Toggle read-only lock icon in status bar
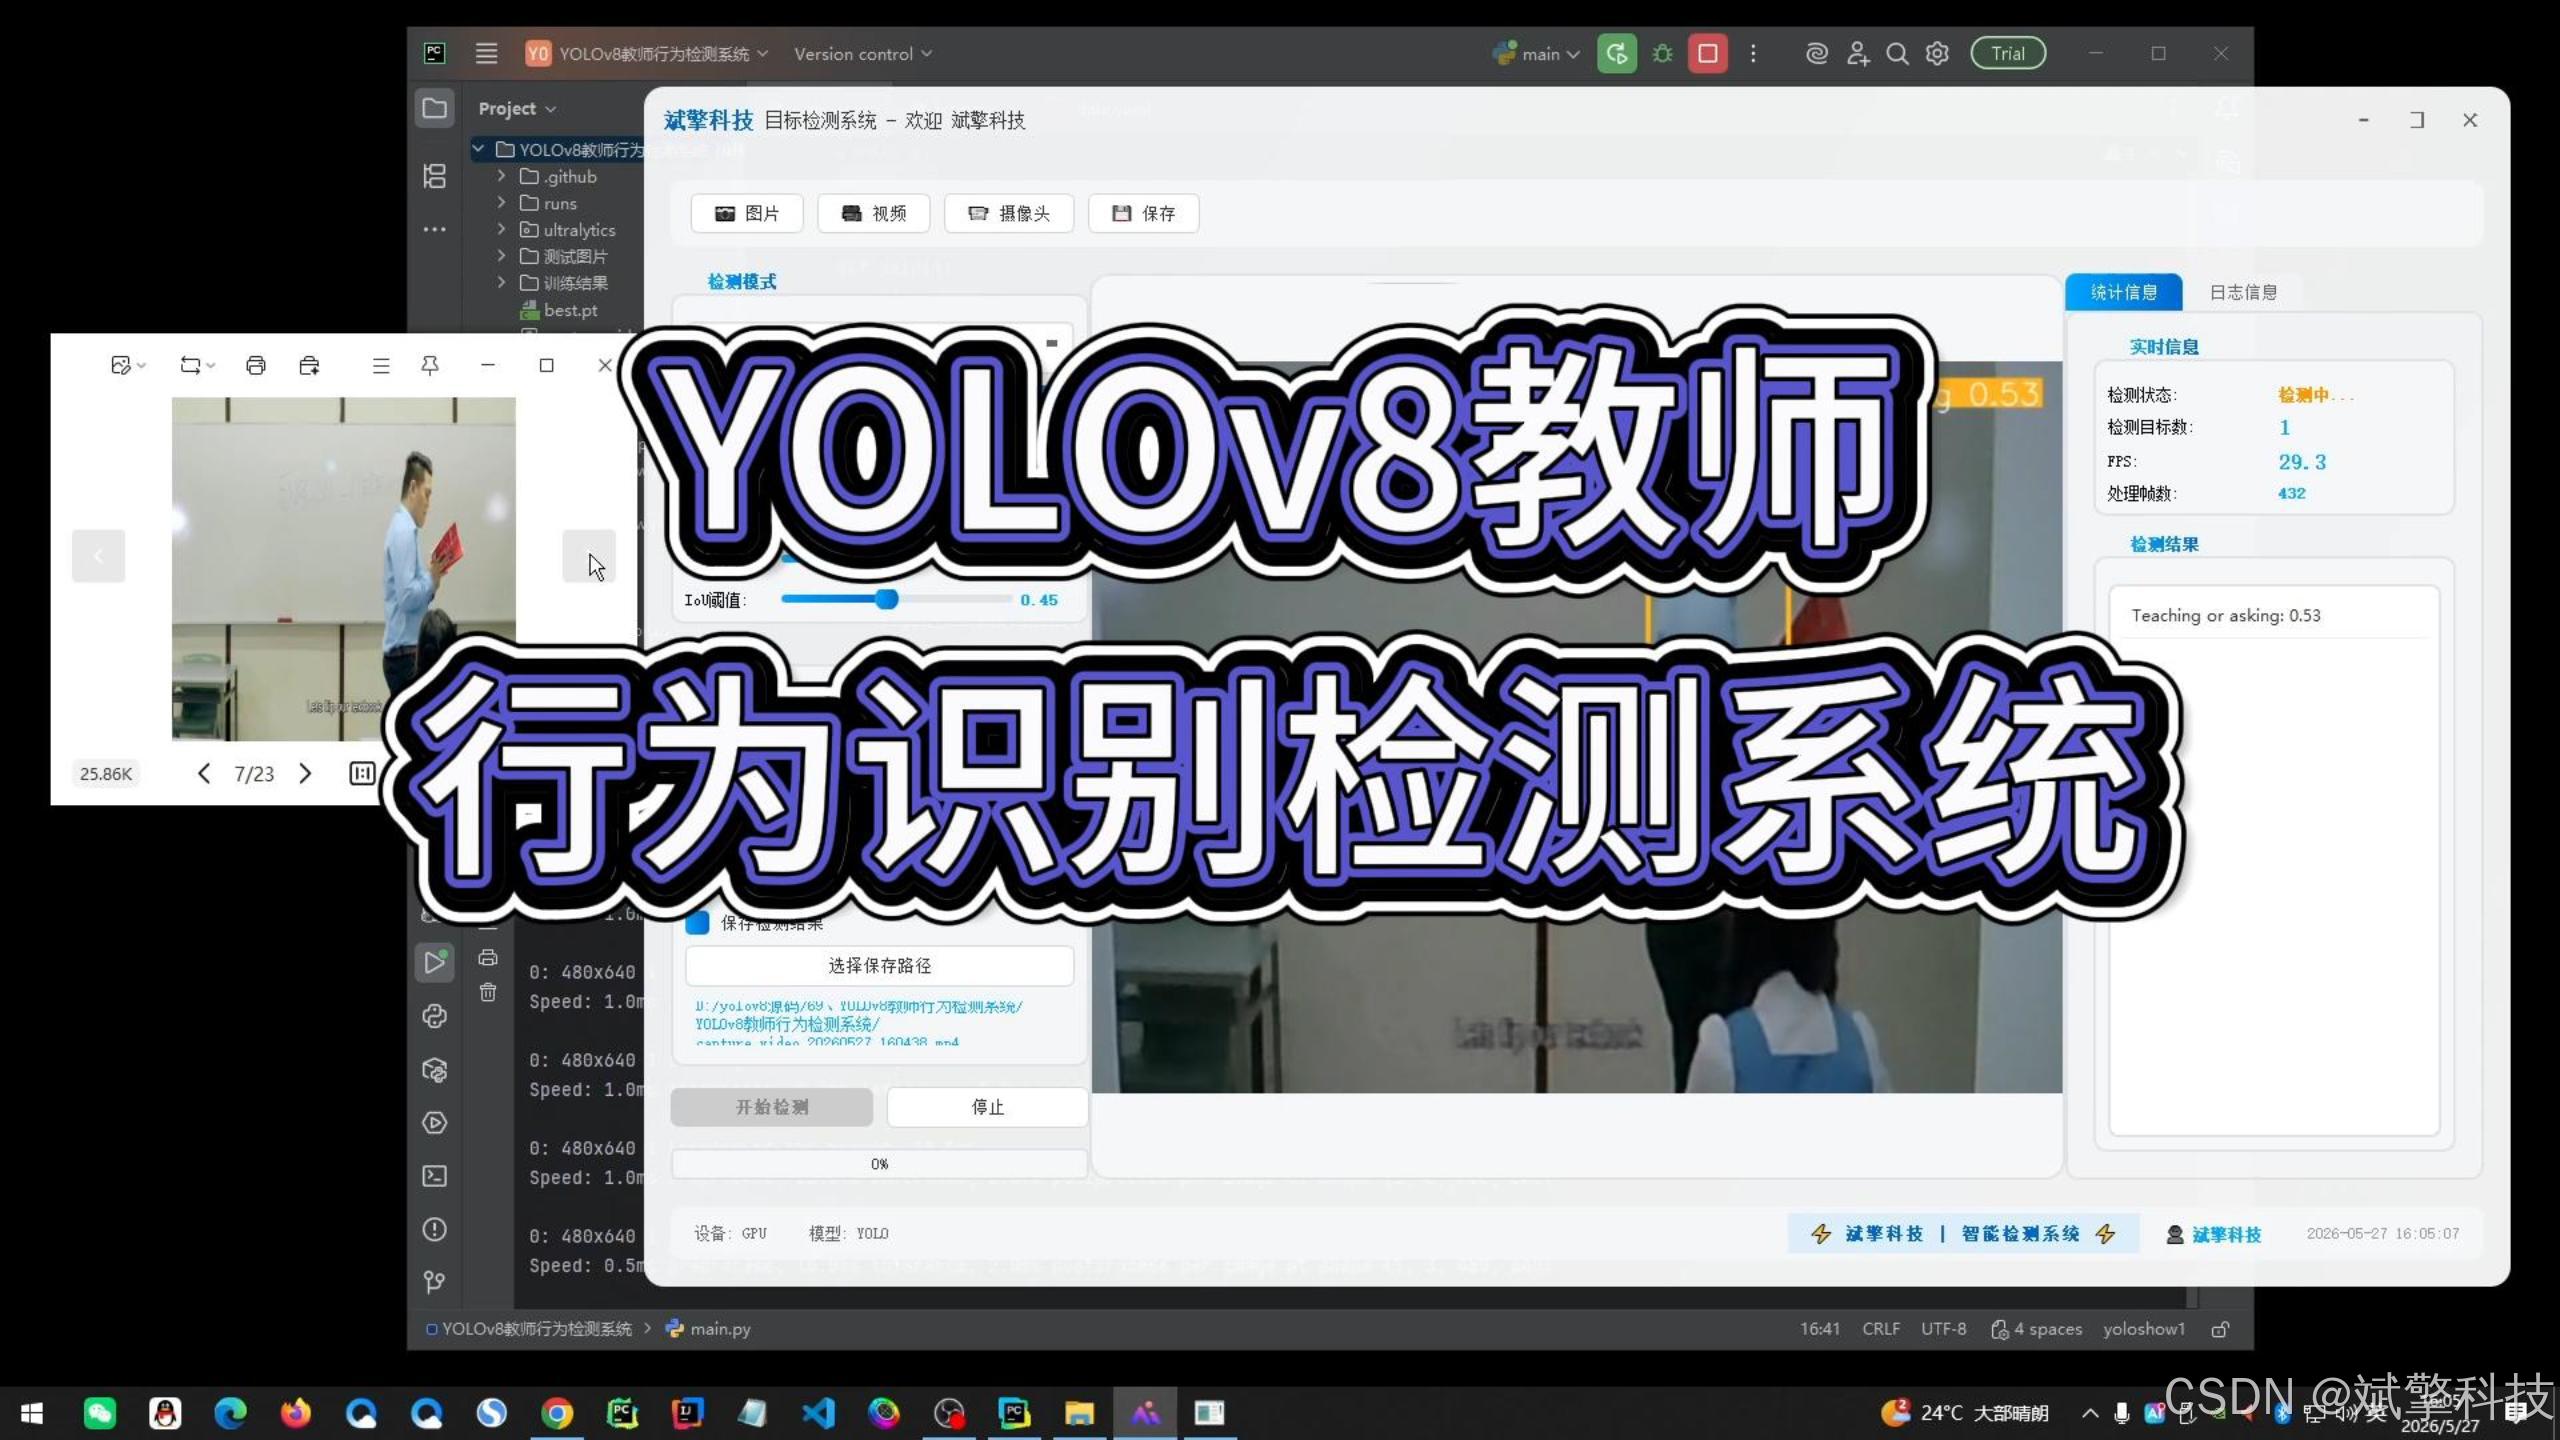 pyautogui.click(x=2221, y=1329)
